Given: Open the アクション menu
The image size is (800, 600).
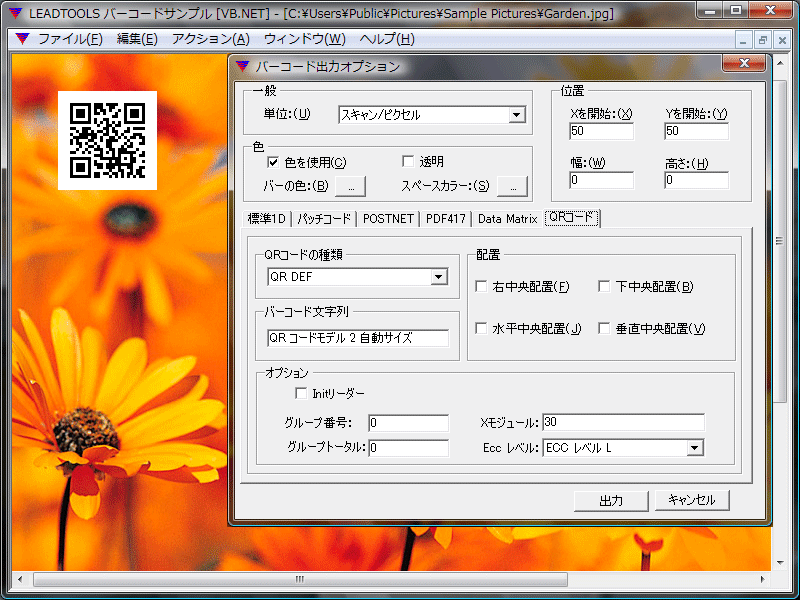Looking at the screenshot, I should 209,39.
